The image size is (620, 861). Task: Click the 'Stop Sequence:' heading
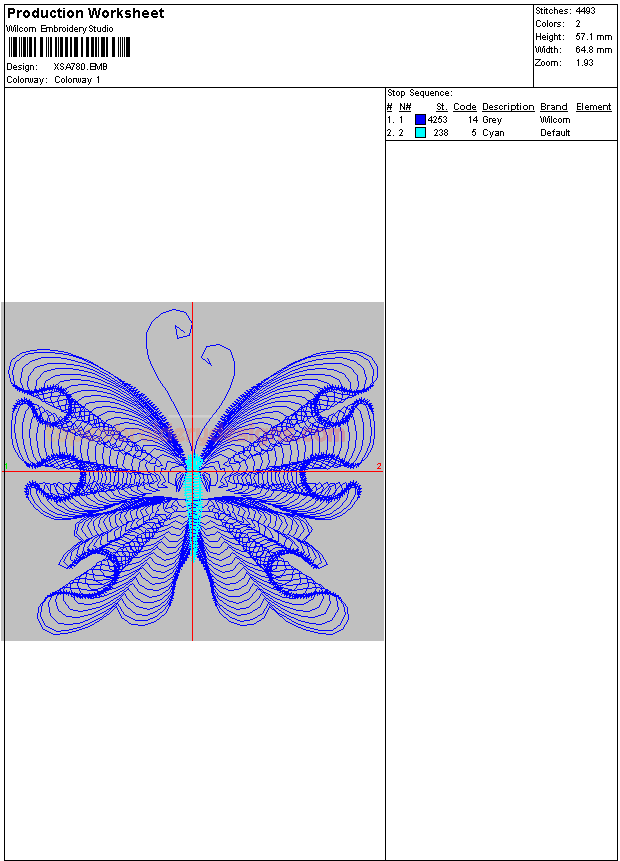tap(420, 93)
